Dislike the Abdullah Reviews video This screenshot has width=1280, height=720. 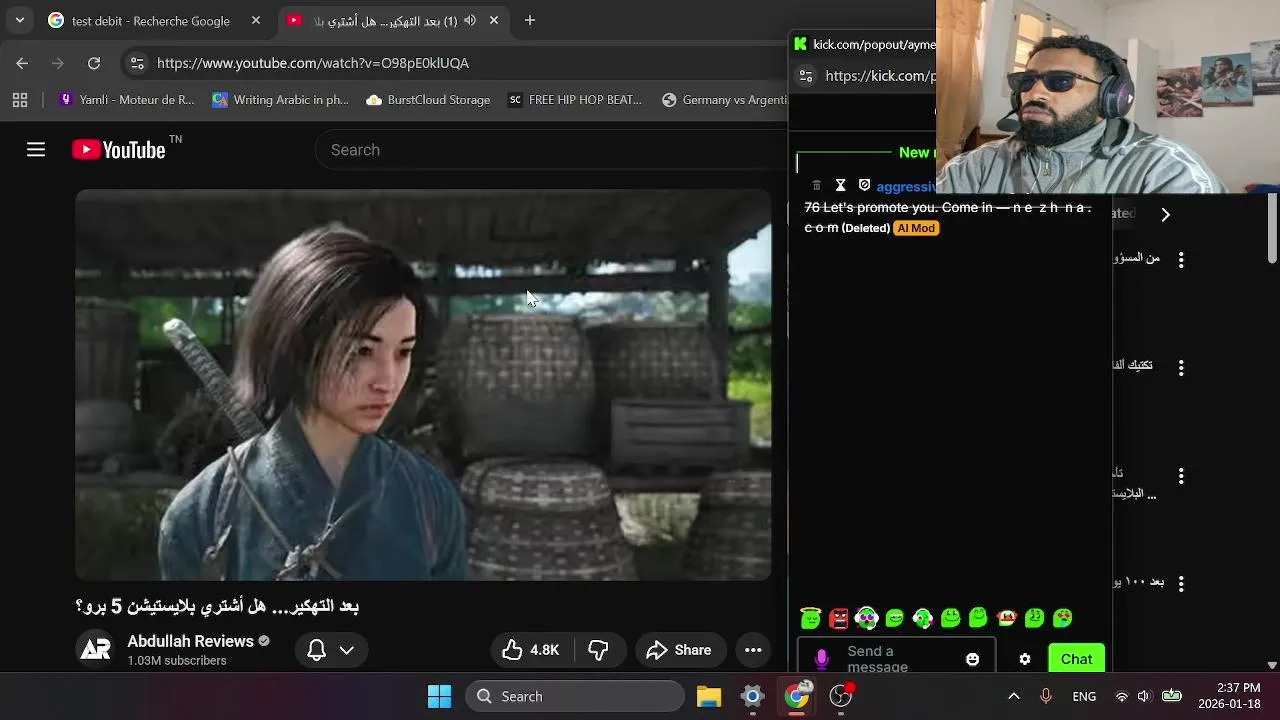click(x=598, y=650)
